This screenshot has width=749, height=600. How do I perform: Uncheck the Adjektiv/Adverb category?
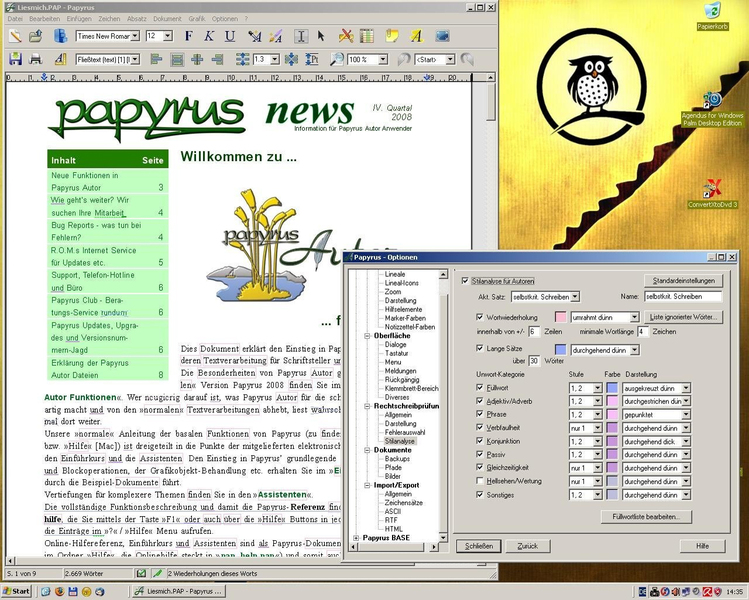(480, 401)
